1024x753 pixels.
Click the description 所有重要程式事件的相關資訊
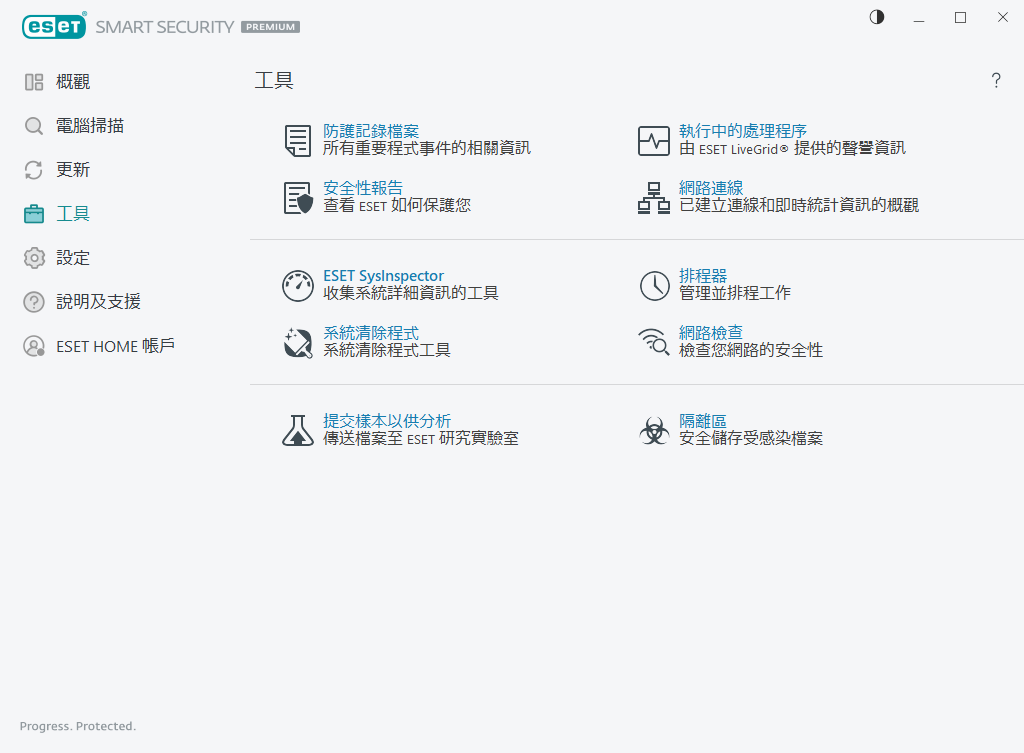coord(427,148)
